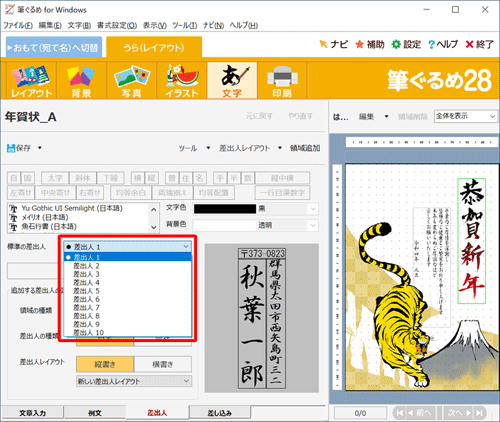Open the 文字色 color dropdown
Image resolution: width=500 pixels, height=422 pixels.
click(313, 209)
